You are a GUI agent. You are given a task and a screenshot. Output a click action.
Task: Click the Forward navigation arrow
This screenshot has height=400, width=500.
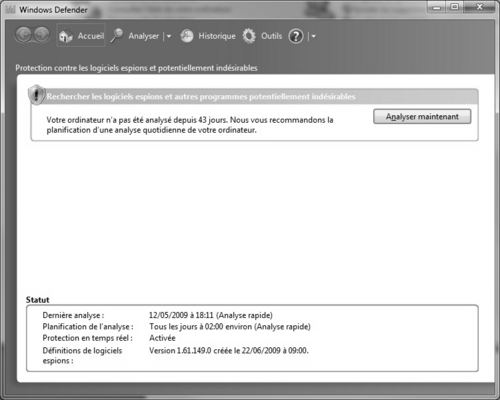tap(42, 35)
